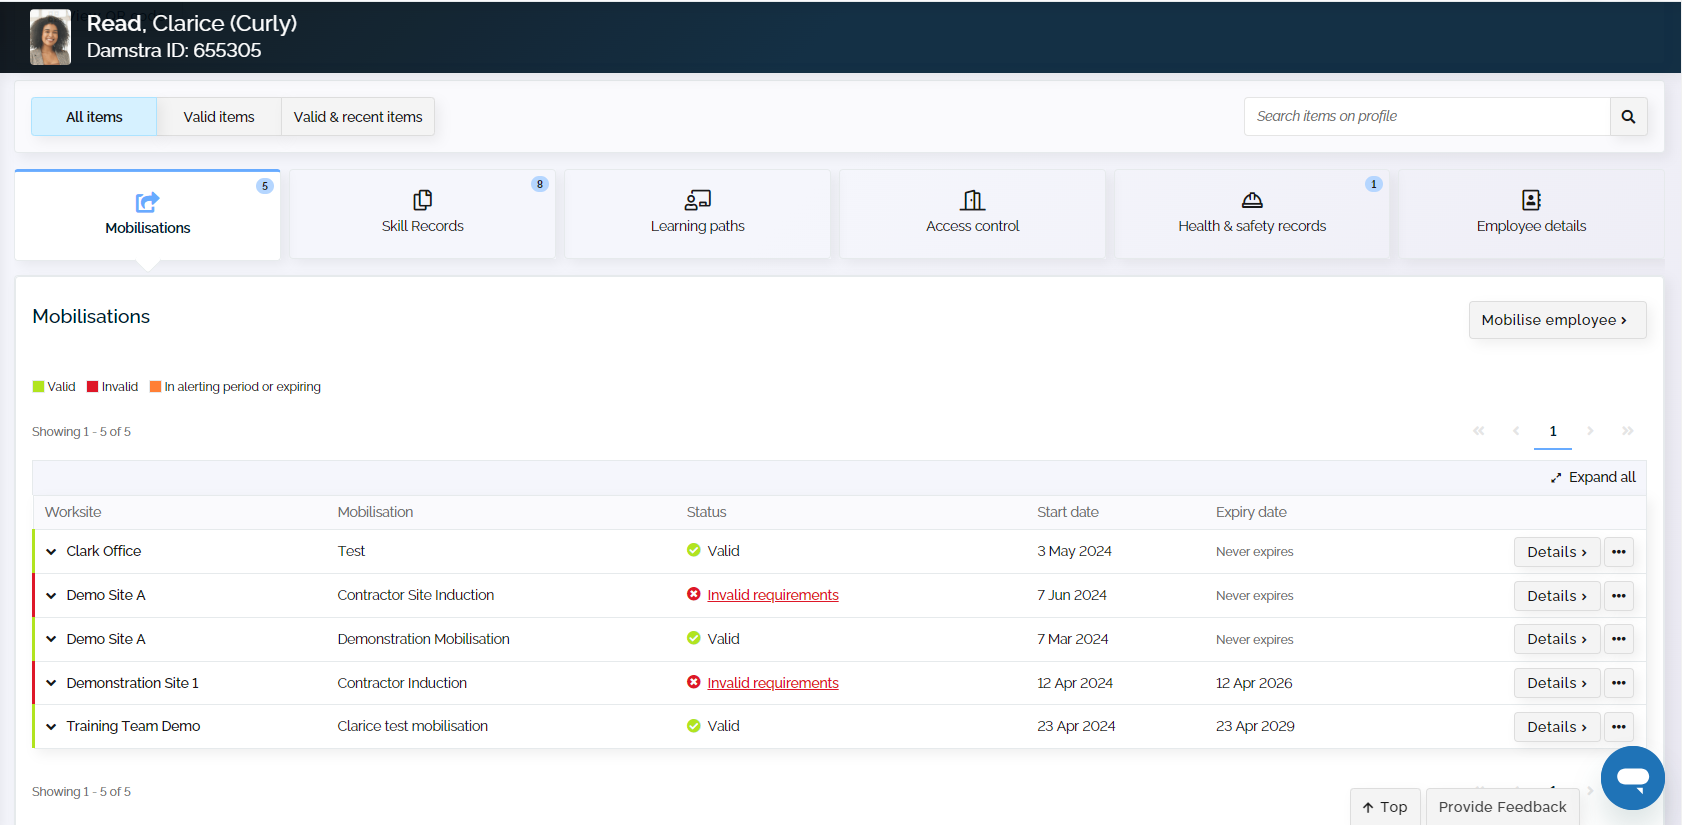Open more options for Training Team Demo row
Viewport: 1682px width, 825px height.
pos(1618,727)
